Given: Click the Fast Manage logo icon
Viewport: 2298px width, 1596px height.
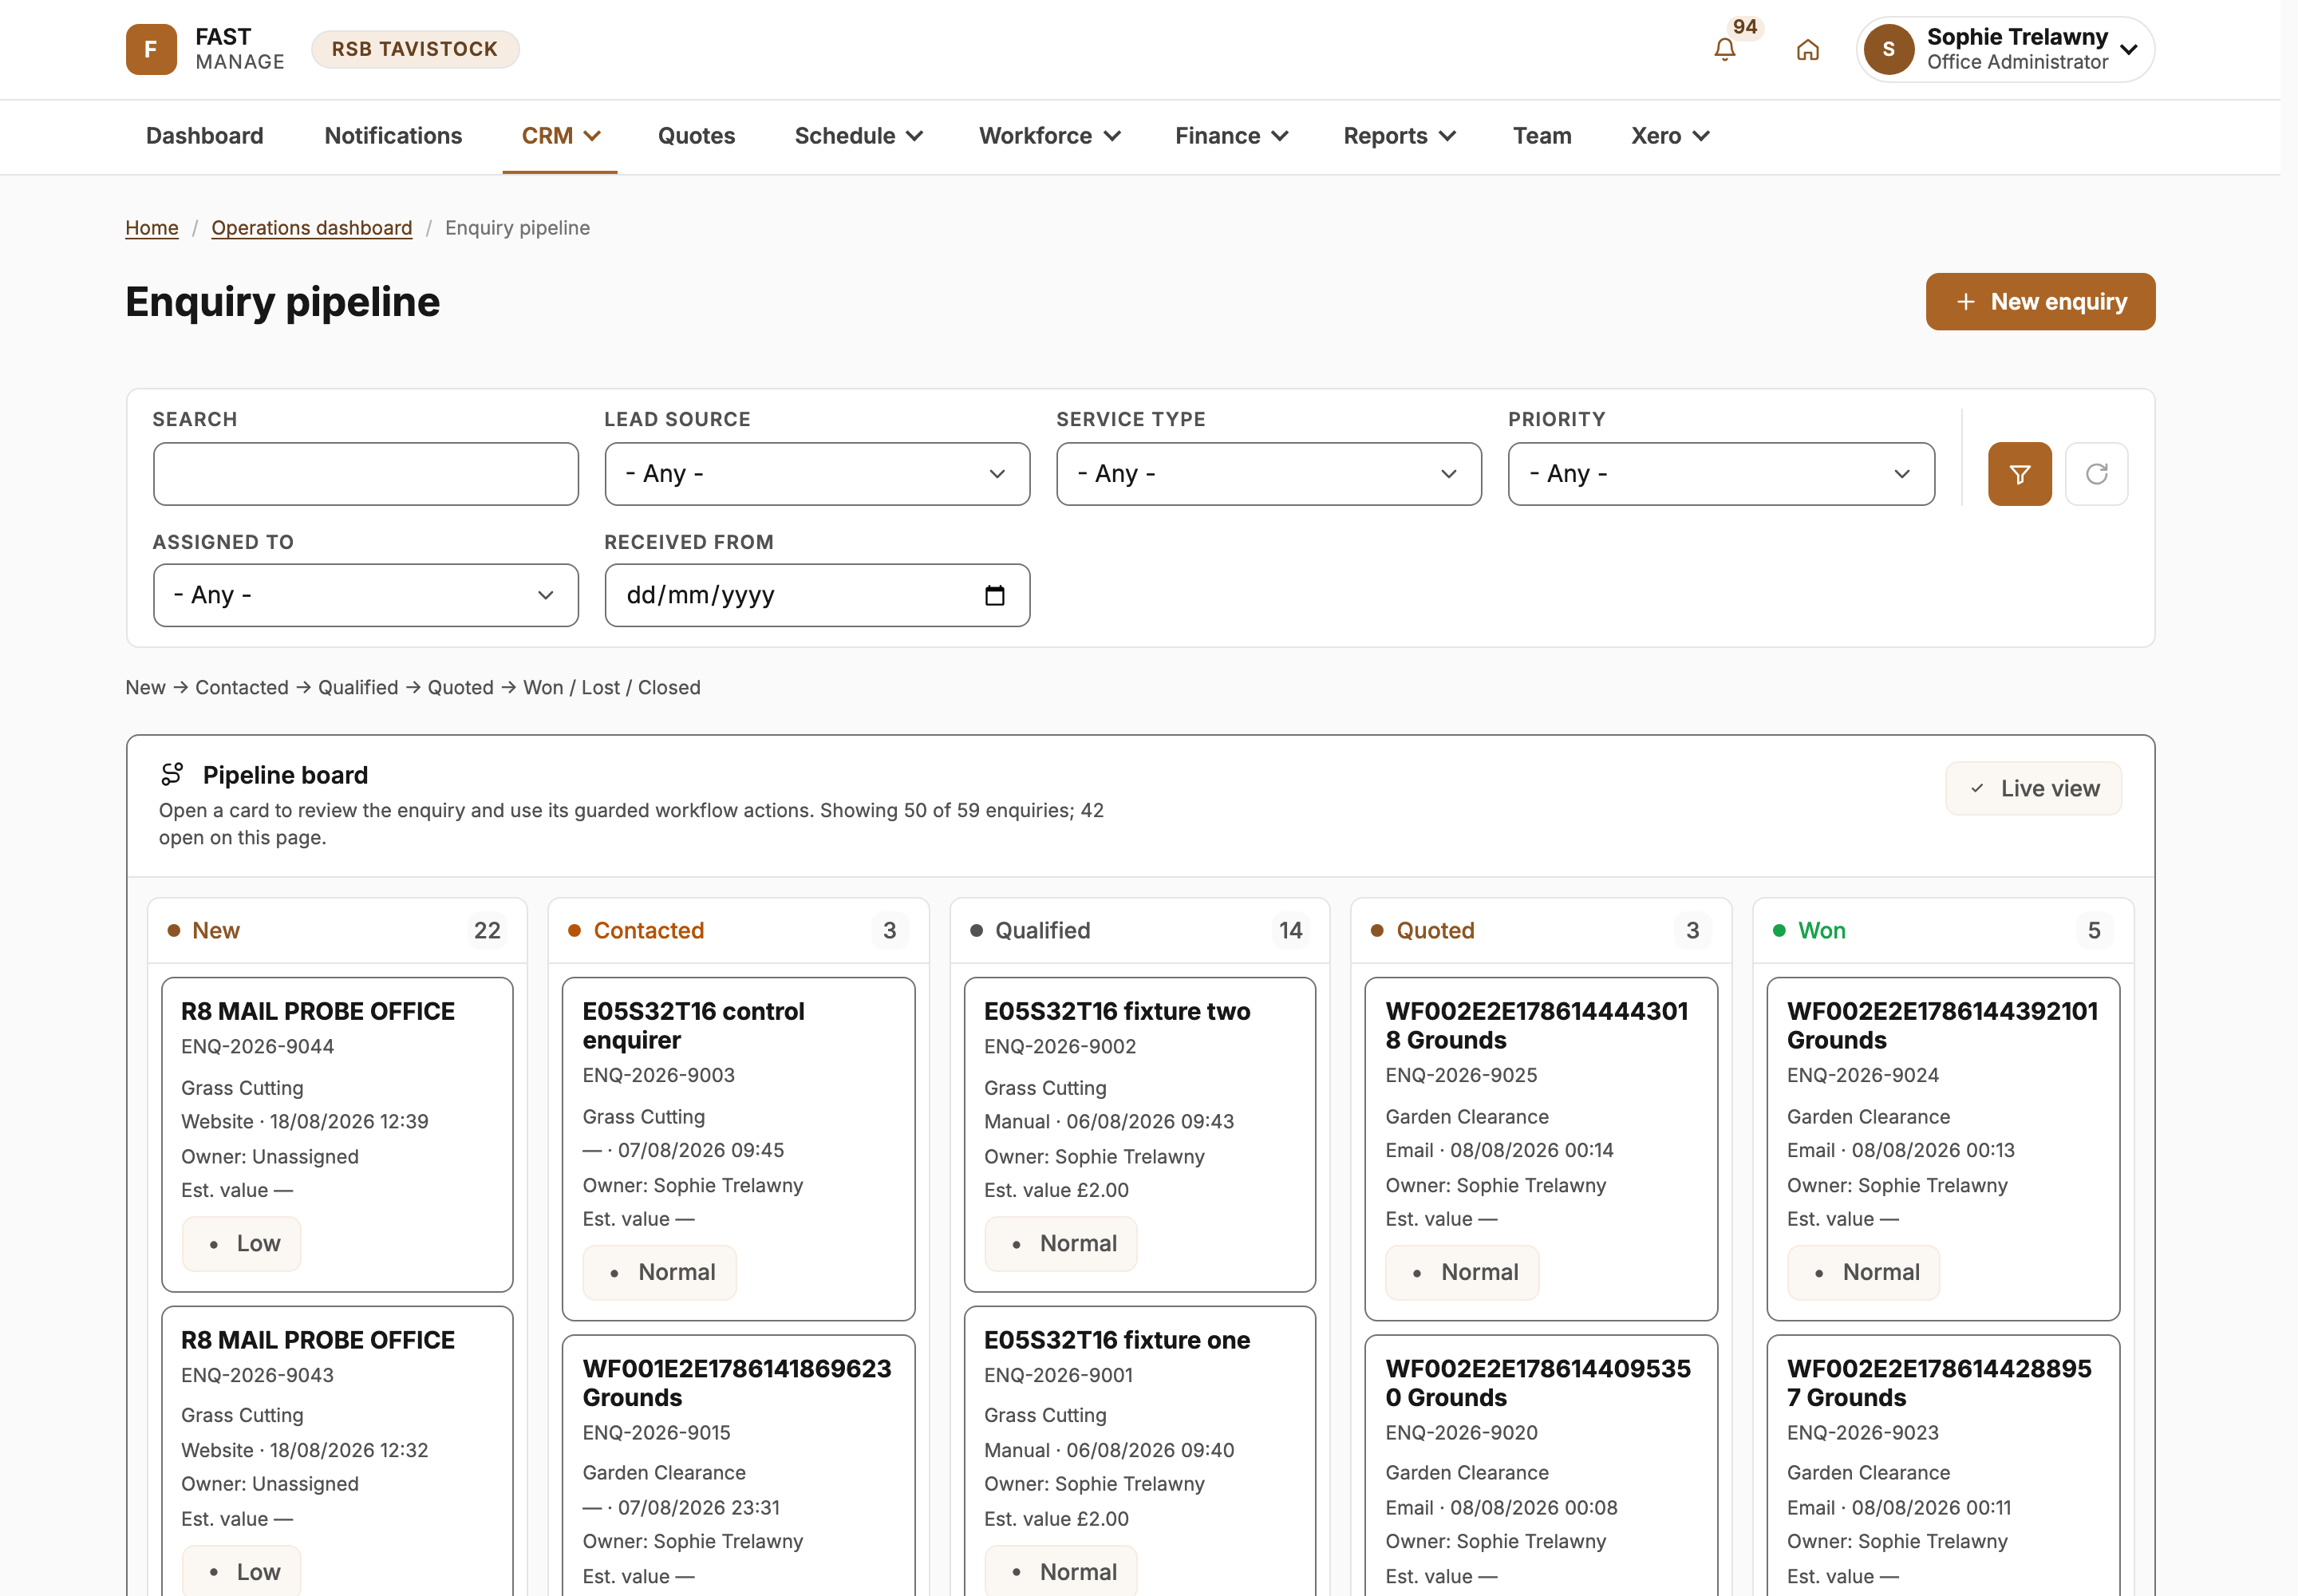Looking at the screenshot, I should (x=151, y=49).
